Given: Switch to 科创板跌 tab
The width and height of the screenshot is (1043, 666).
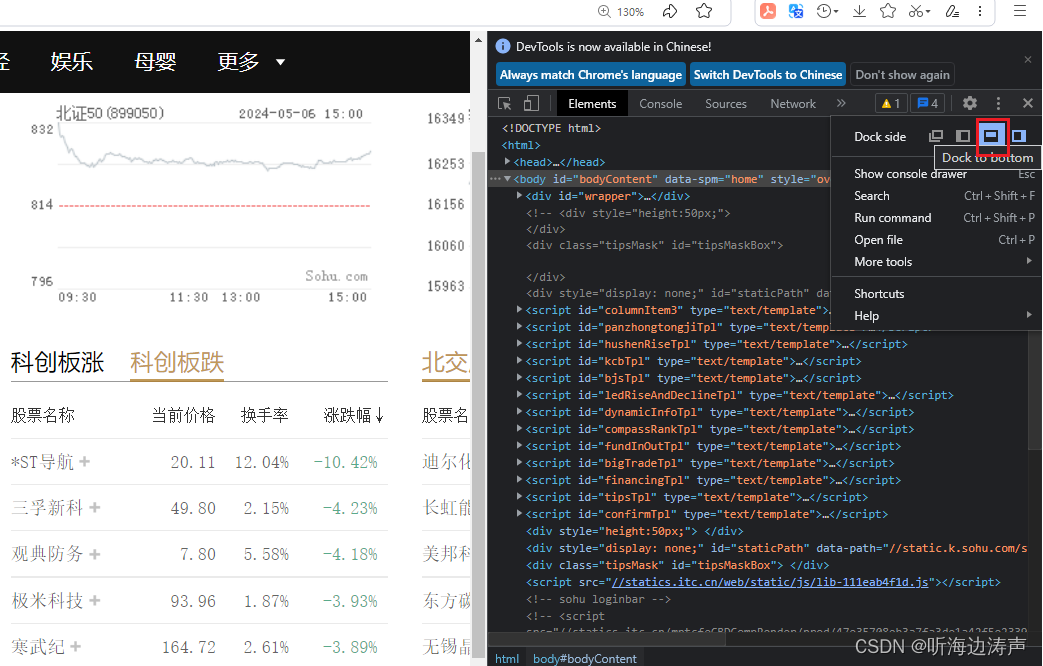Looking at the screenshot, I should [177, 363].
